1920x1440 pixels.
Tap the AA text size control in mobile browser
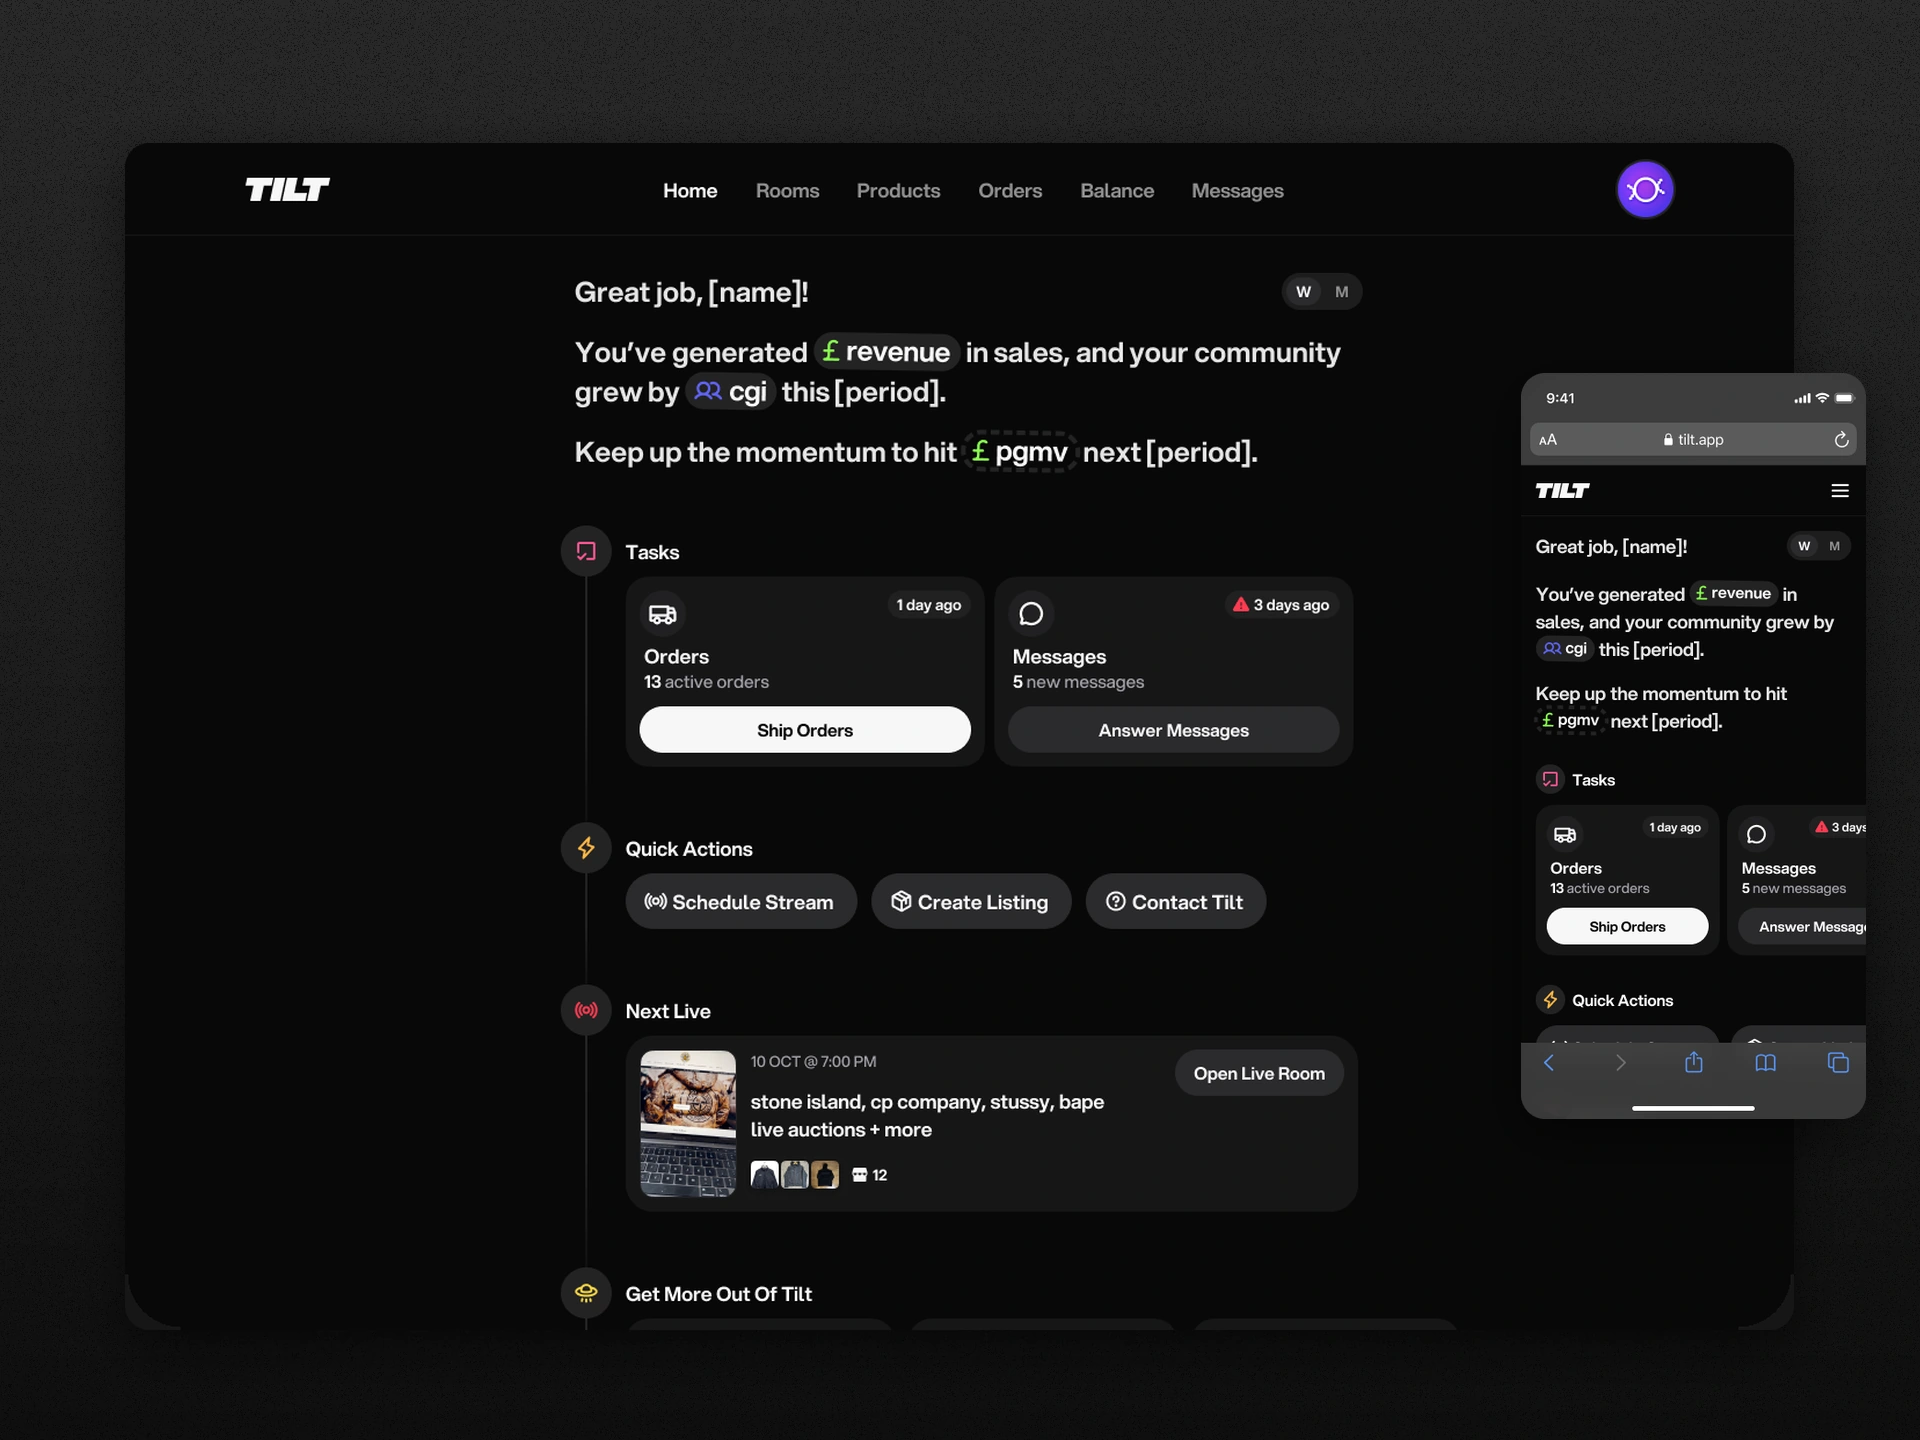[1548, 439]
